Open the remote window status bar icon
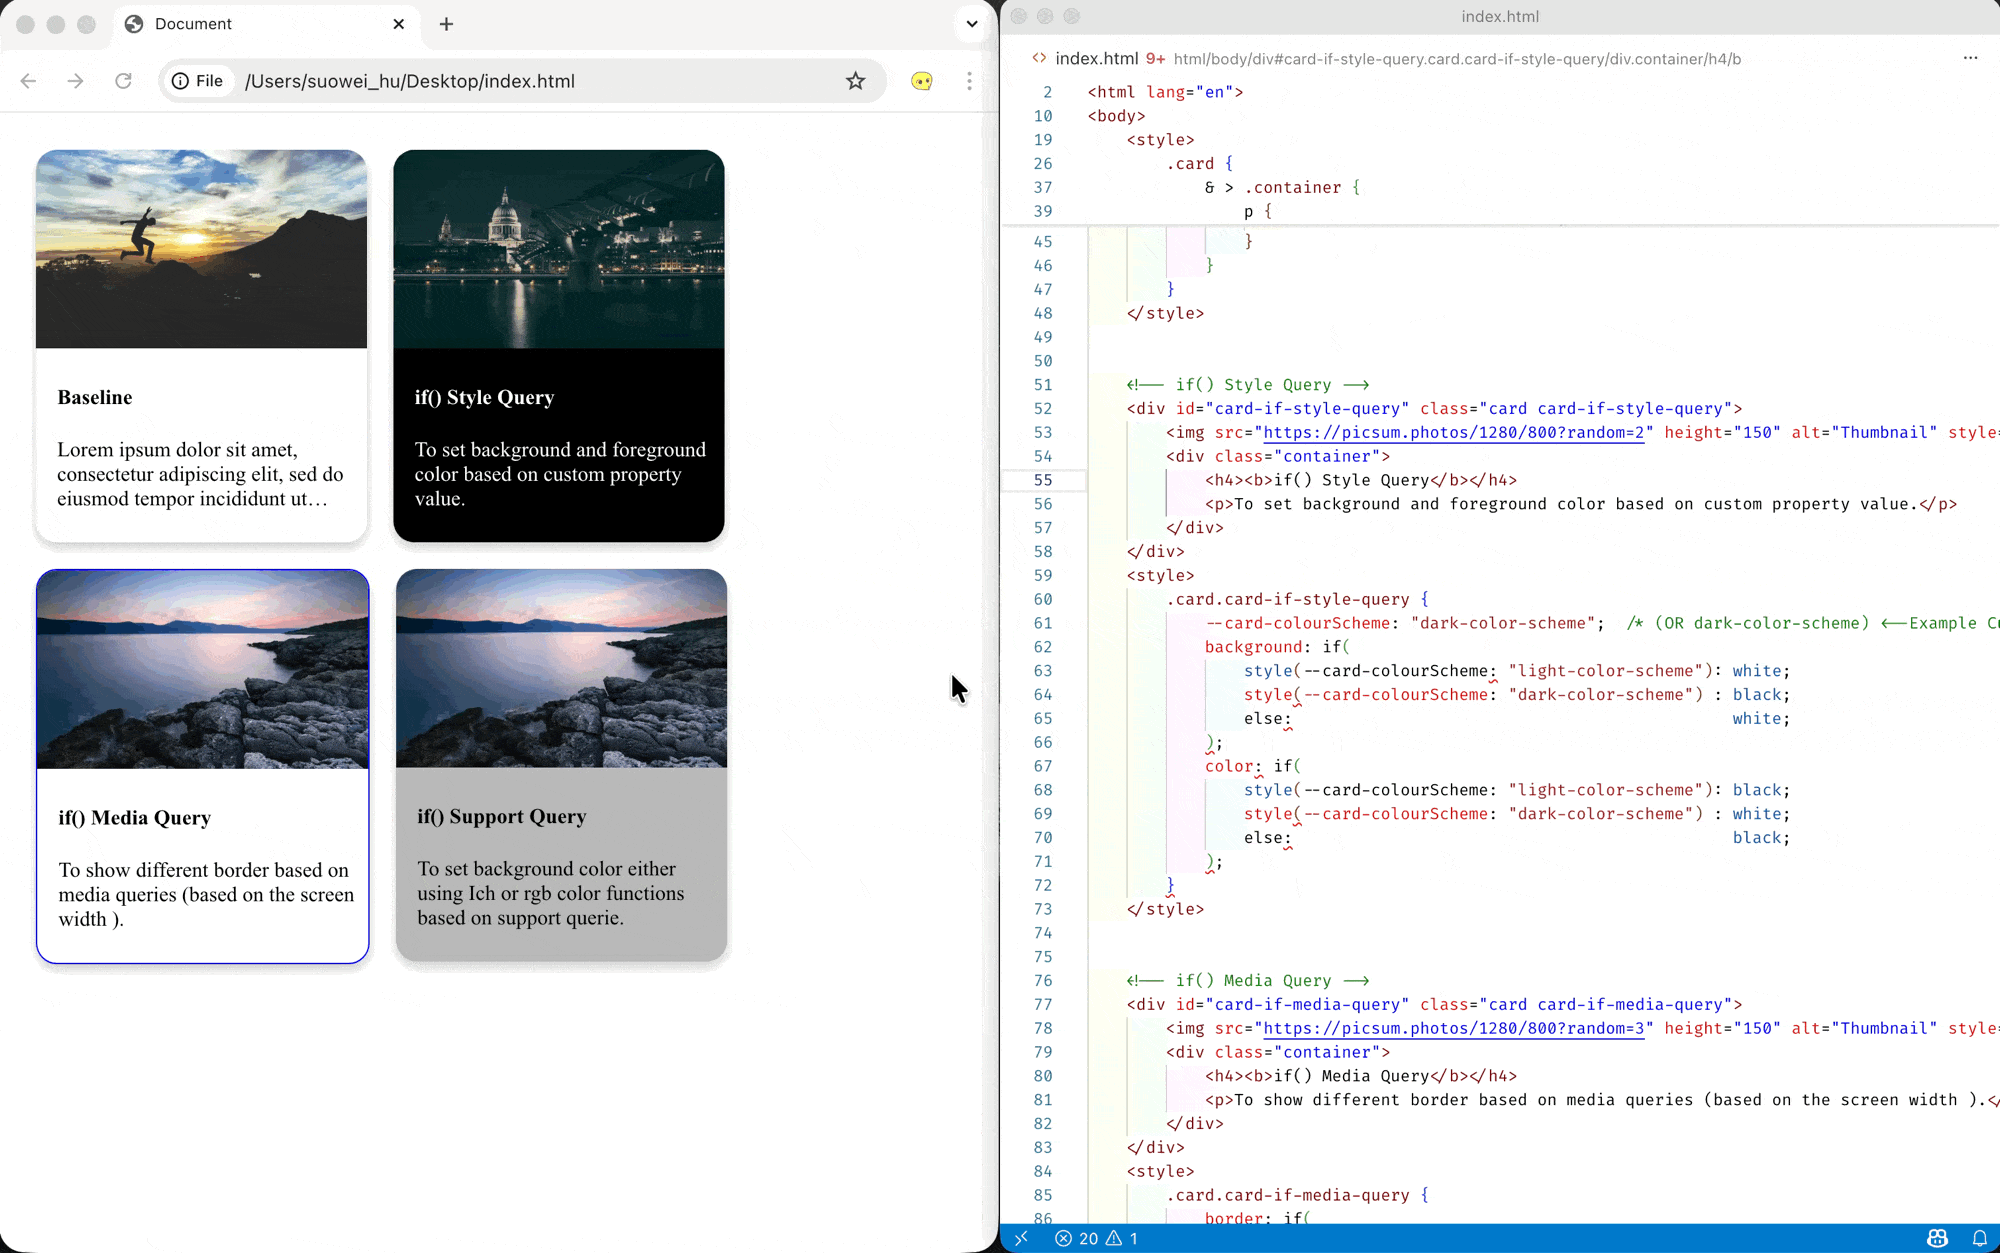 1021,1238
